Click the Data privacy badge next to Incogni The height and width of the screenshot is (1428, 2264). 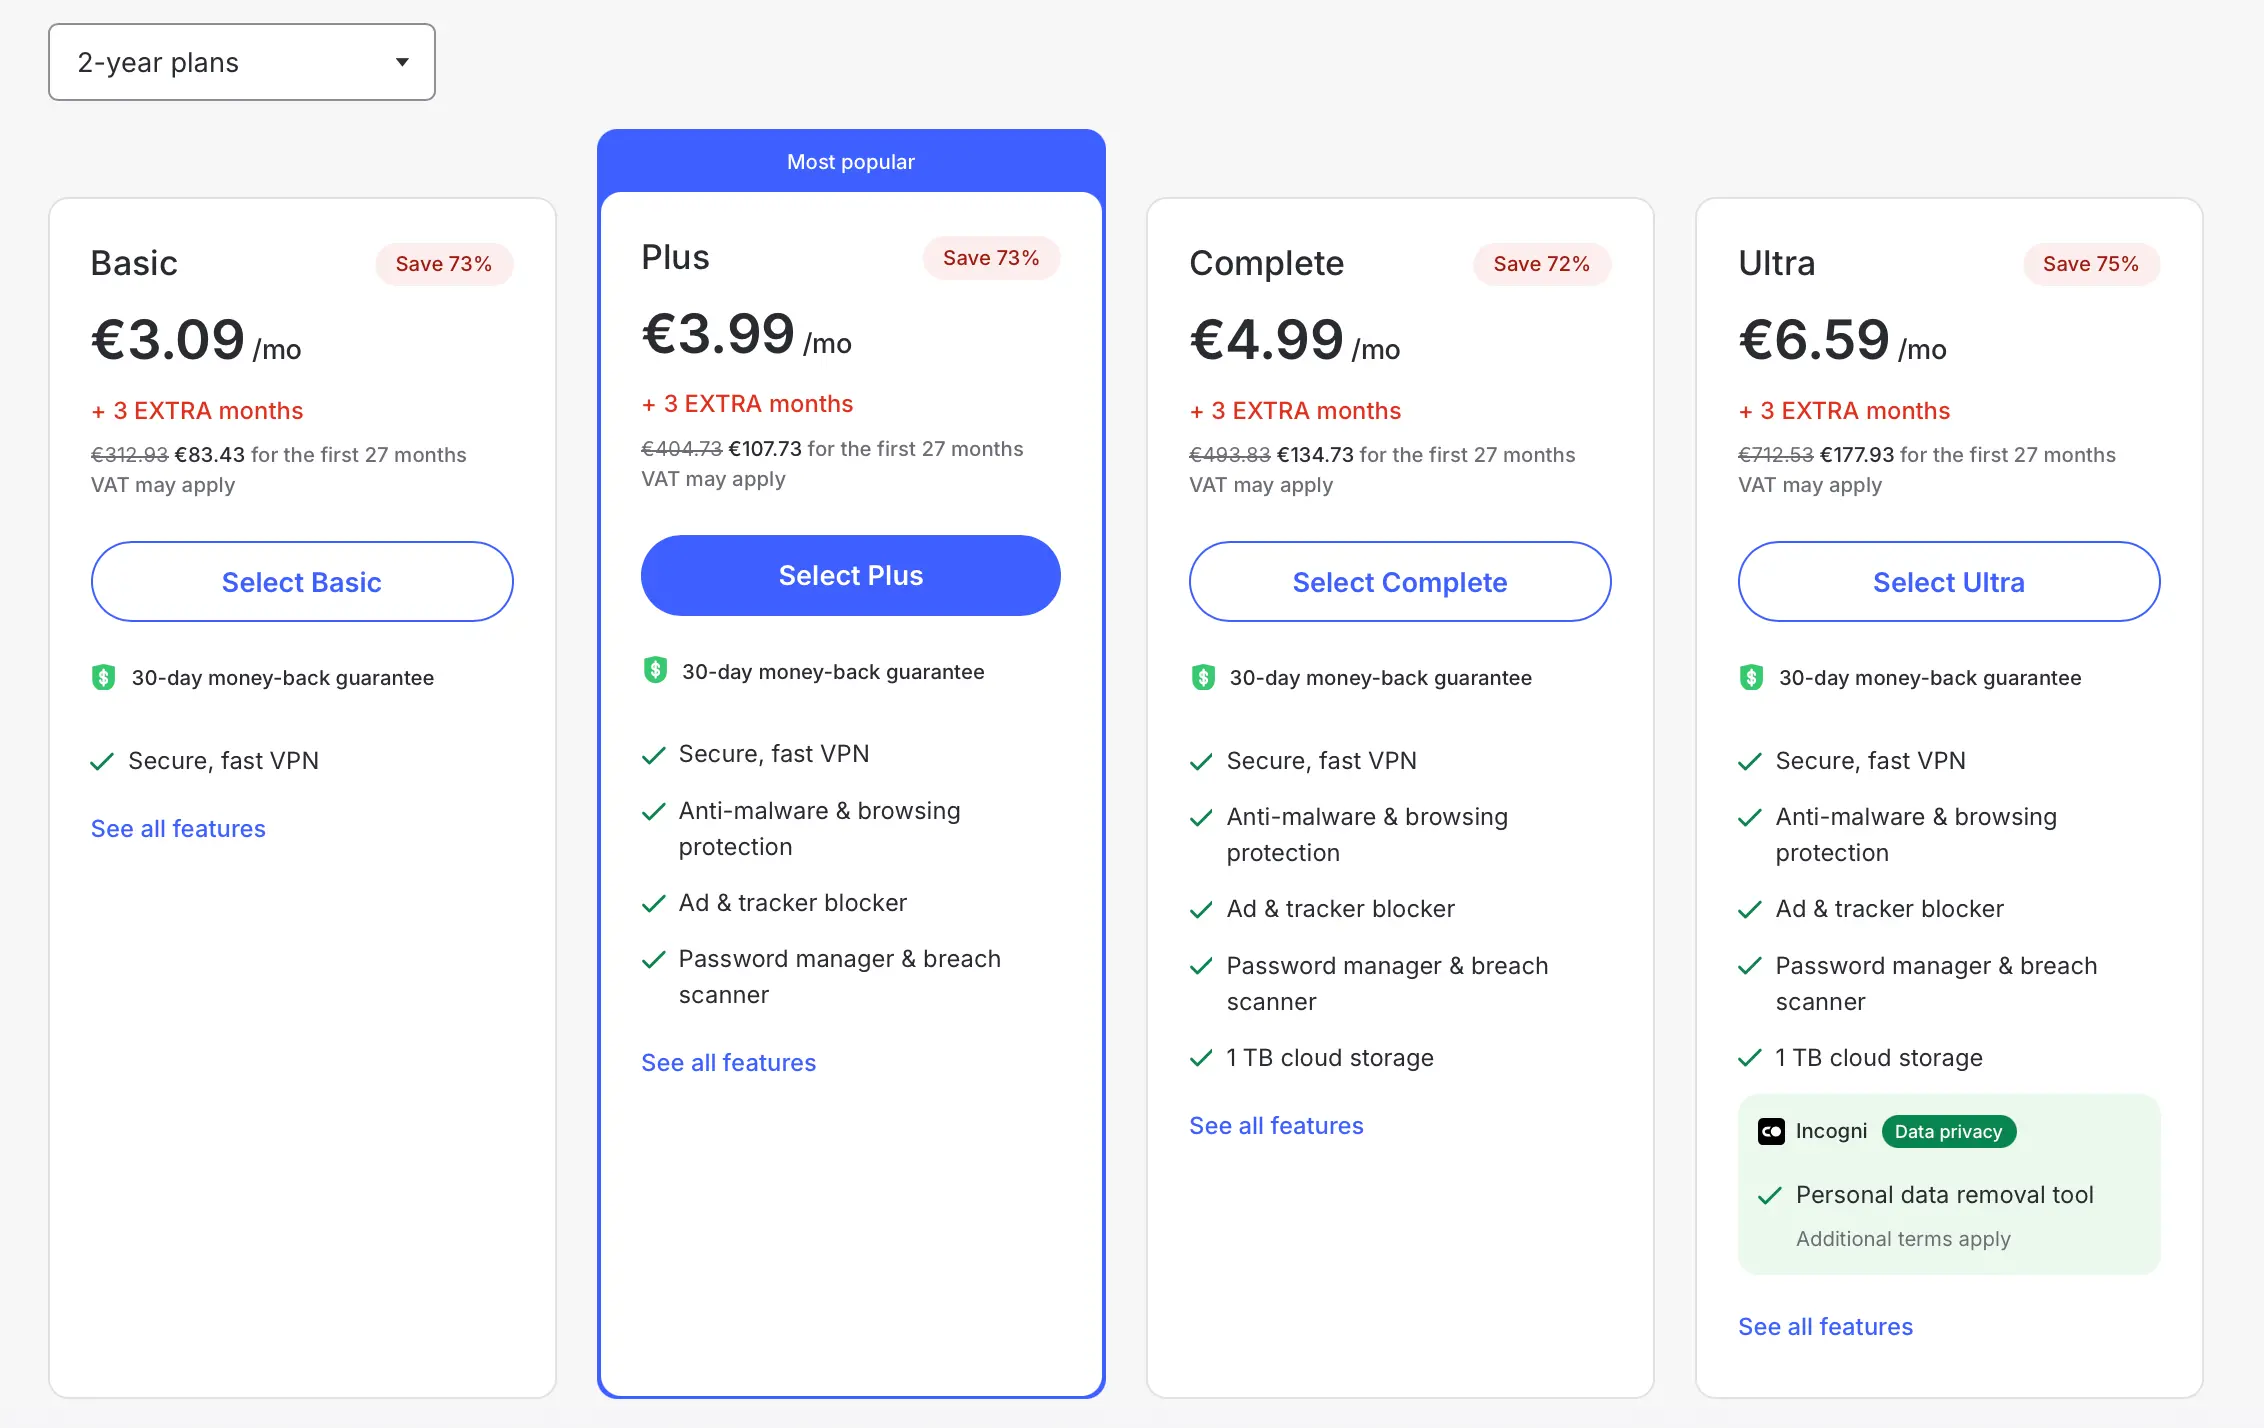point(1948,1131)
